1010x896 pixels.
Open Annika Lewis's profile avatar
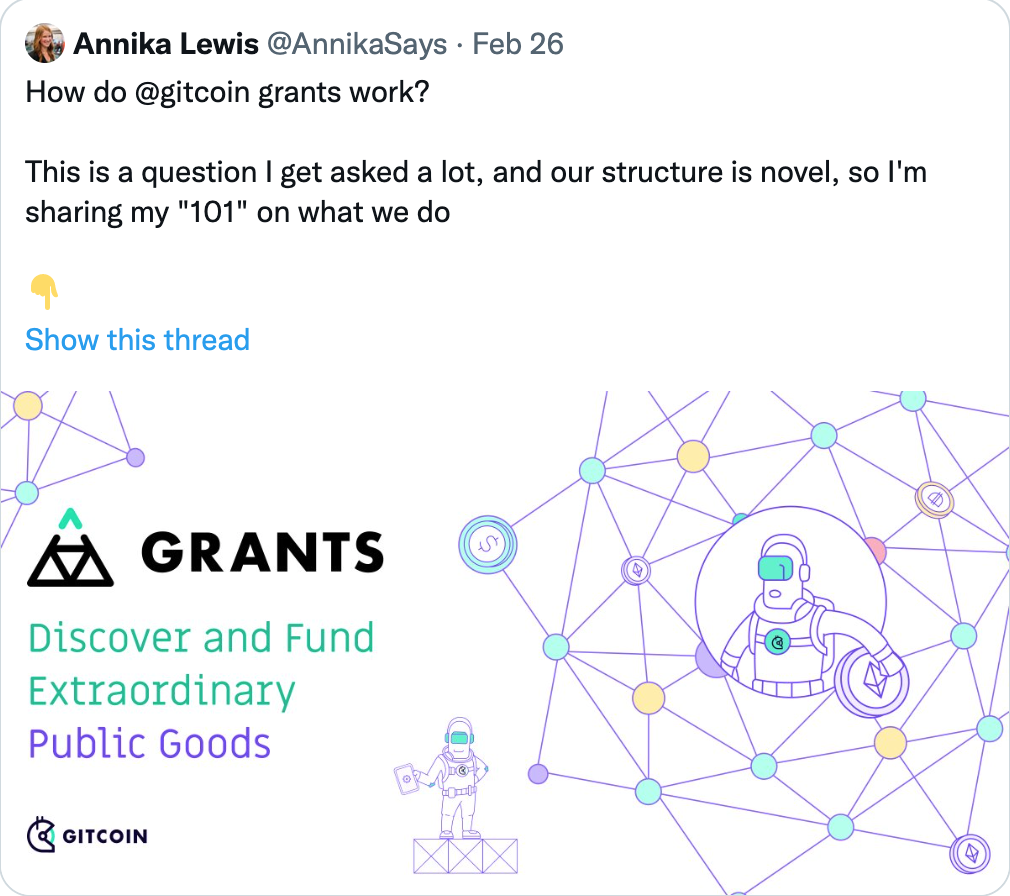click(x=44, y=44)
